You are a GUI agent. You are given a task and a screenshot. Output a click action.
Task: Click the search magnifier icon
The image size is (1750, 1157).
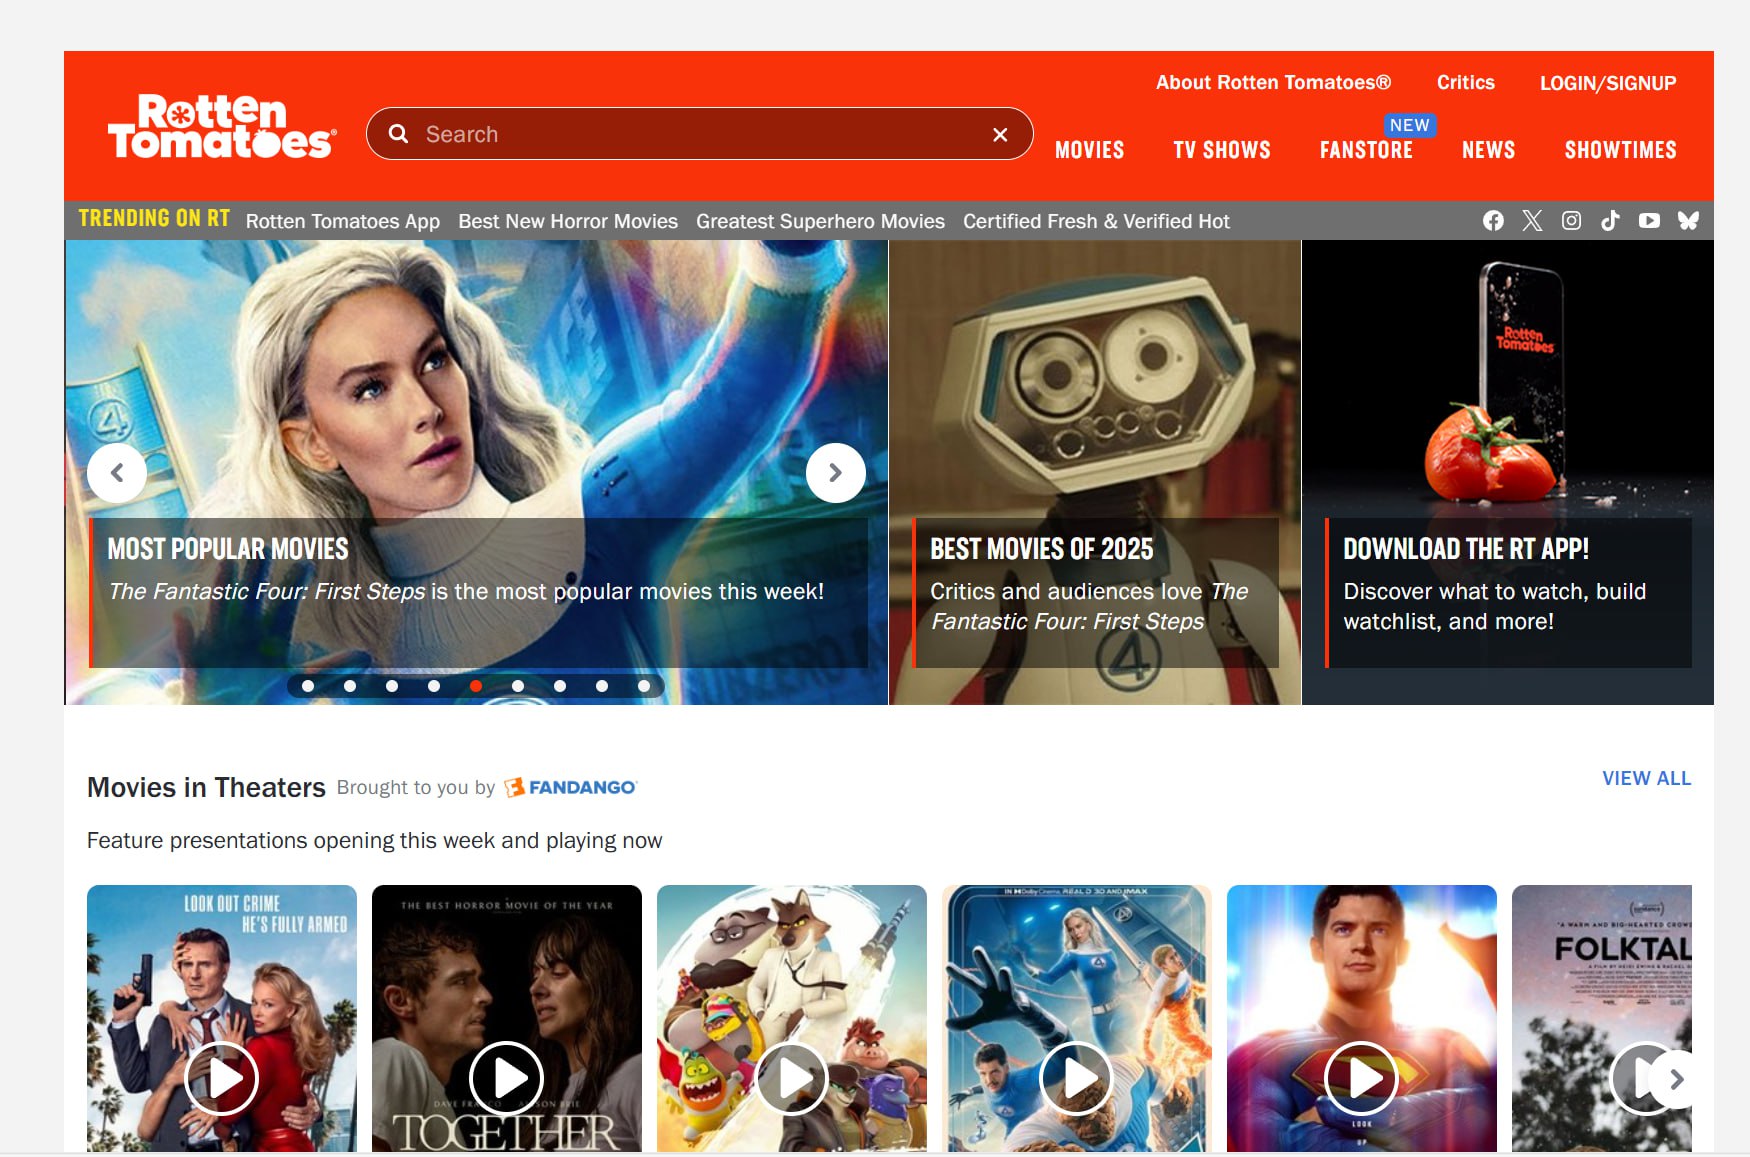[398, 134]
